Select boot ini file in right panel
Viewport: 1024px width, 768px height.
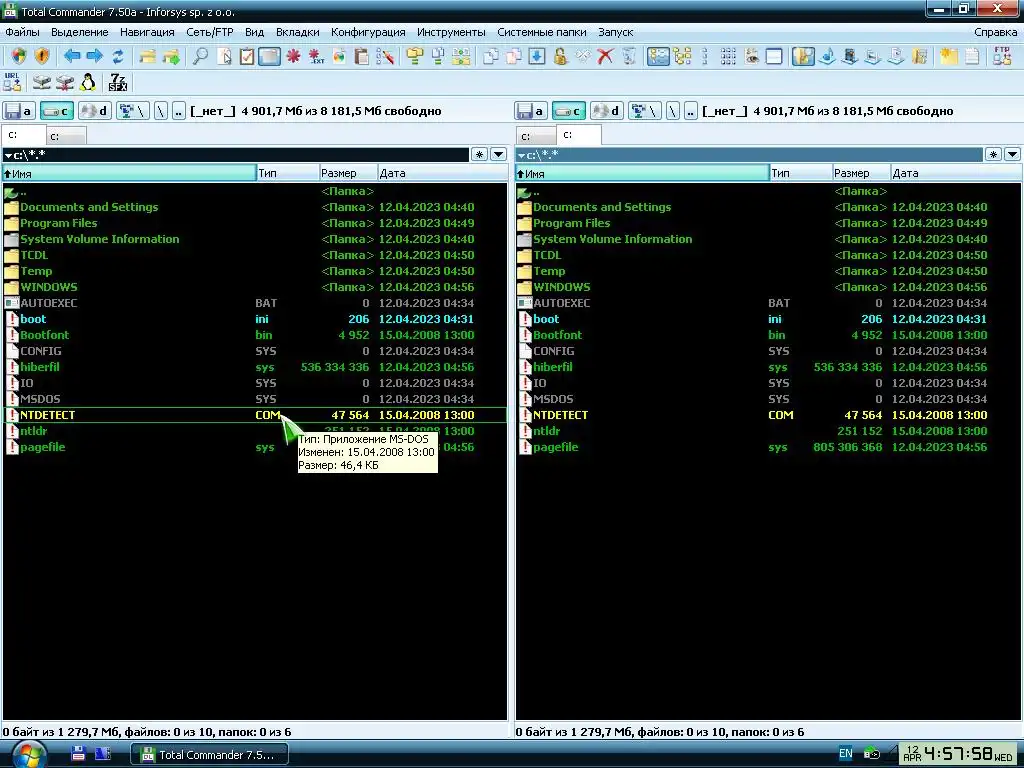(767, 319)
